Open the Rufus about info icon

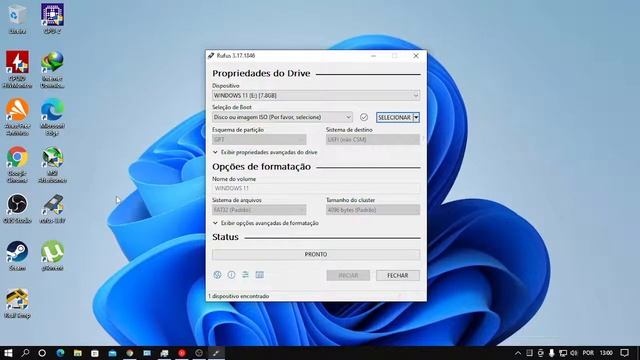pyautogui.click(x=231, y=275)
